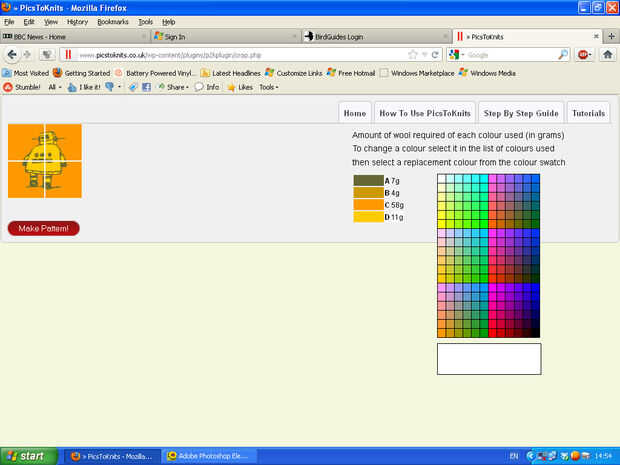Click the EN language indicator in tray
This screenshot has height=465, width=620.
coord(514,456)
